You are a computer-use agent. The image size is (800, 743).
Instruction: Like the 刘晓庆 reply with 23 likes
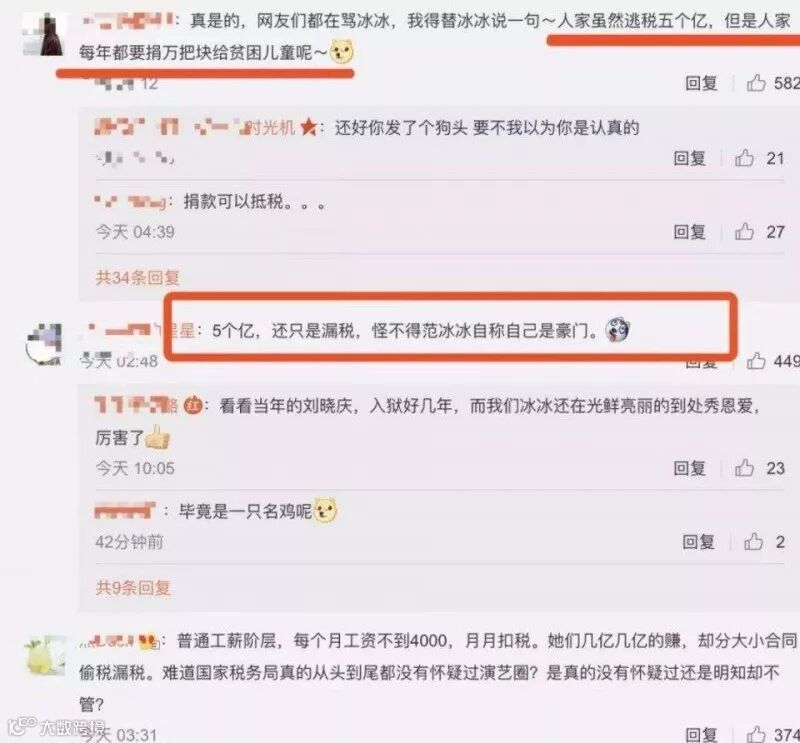(744, 467)
